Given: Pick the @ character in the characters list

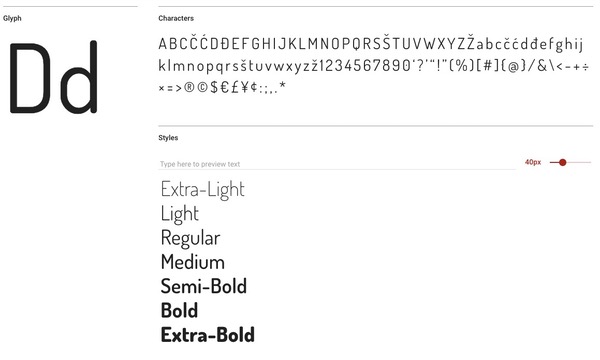Looking at the screenshot, I should (x=514, y=66).
